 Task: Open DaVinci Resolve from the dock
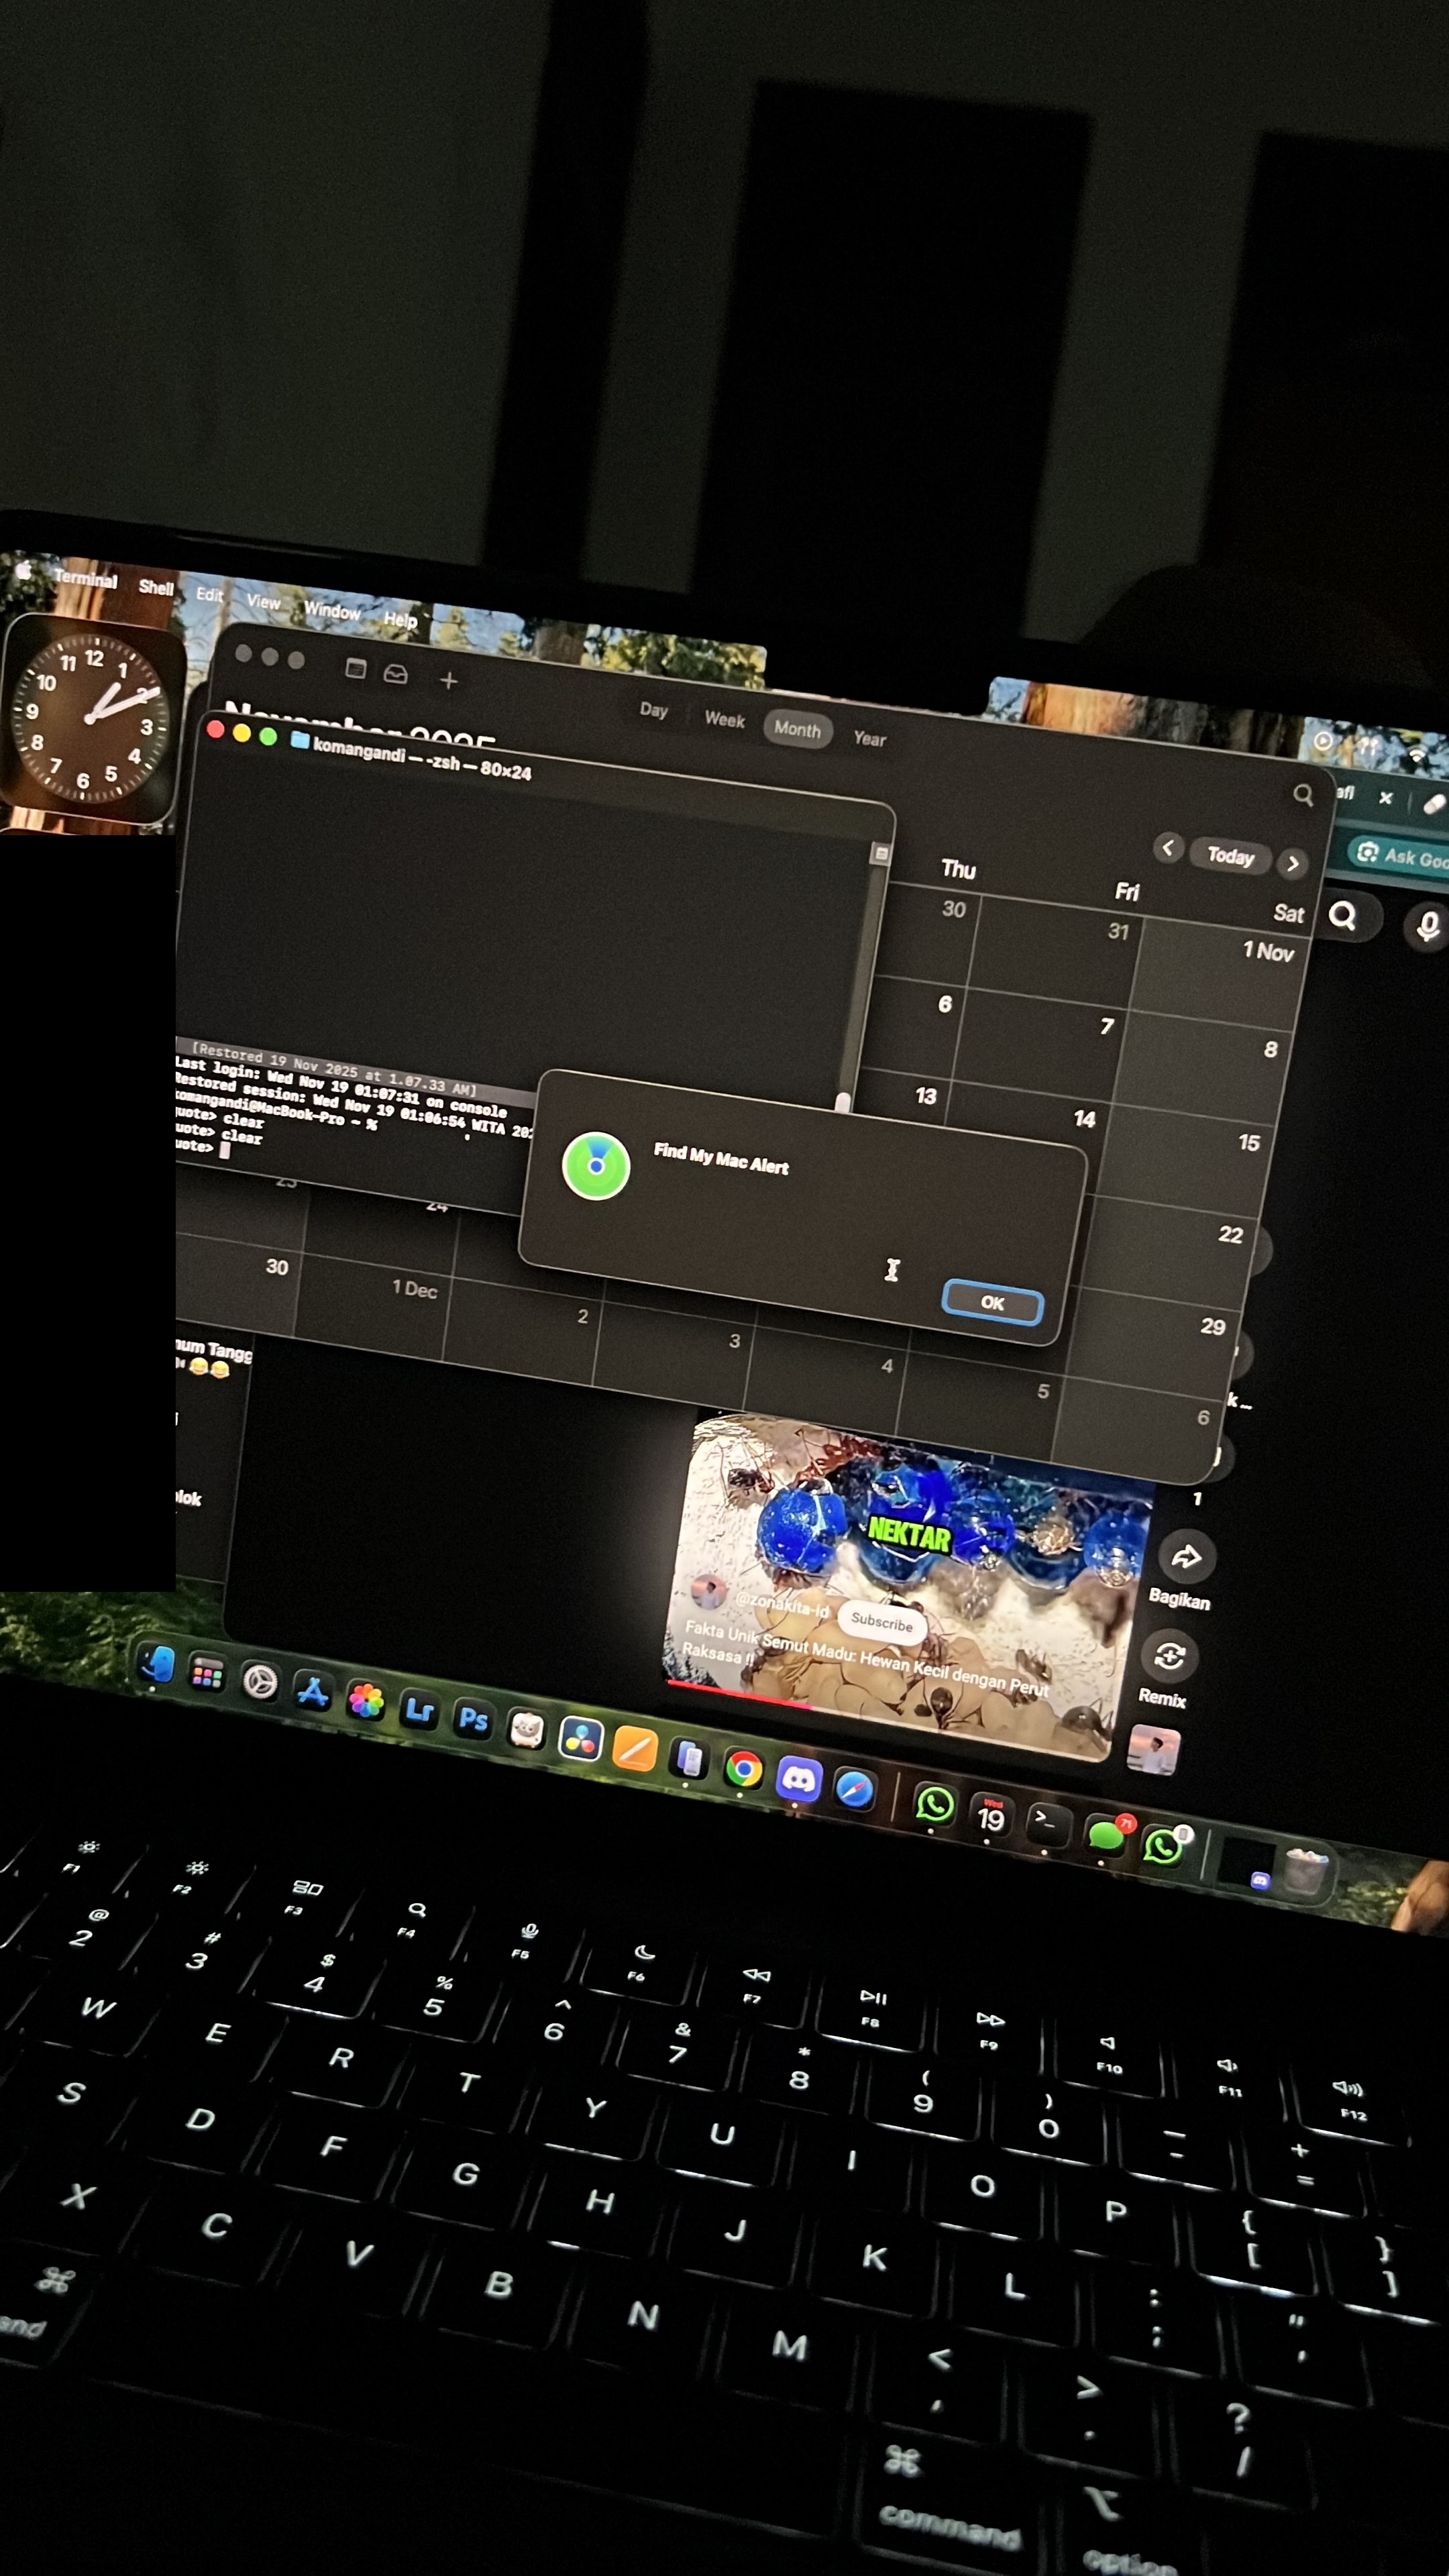coord(581,1739)
